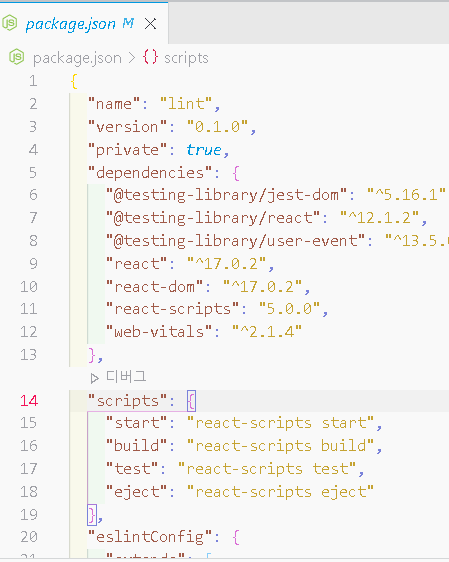This screenshot has width=449, height=562.
Task: Click the "test" key on line 17
Action: coord(132,469)
